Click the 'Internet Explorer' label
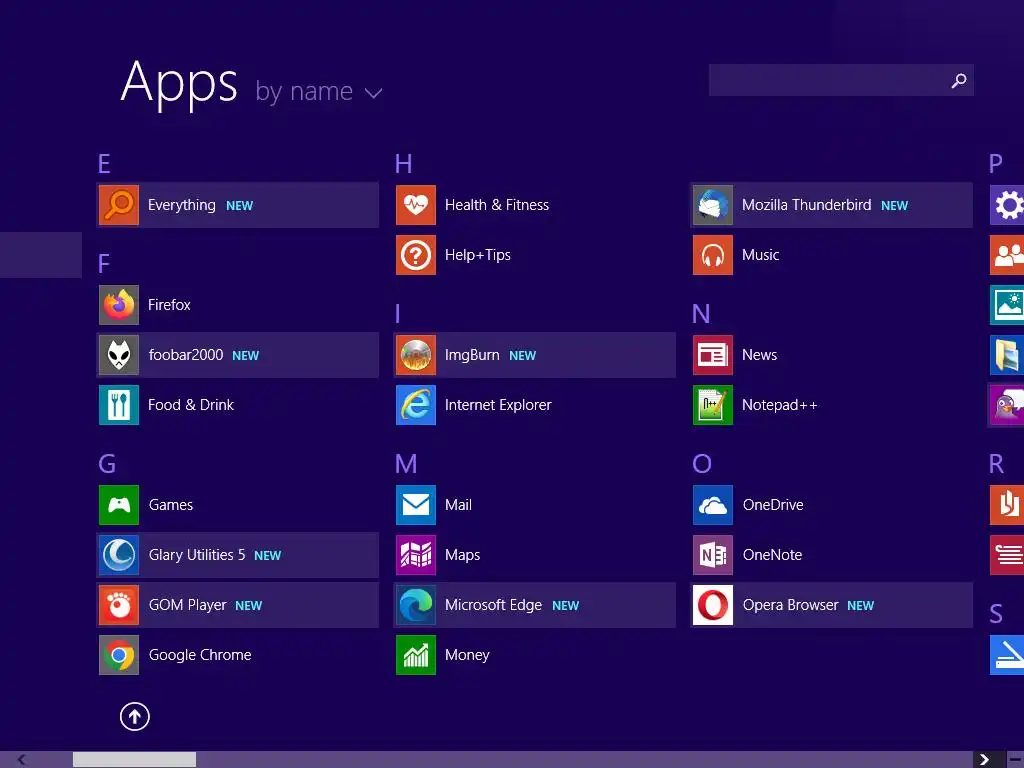 click(498, 405)
